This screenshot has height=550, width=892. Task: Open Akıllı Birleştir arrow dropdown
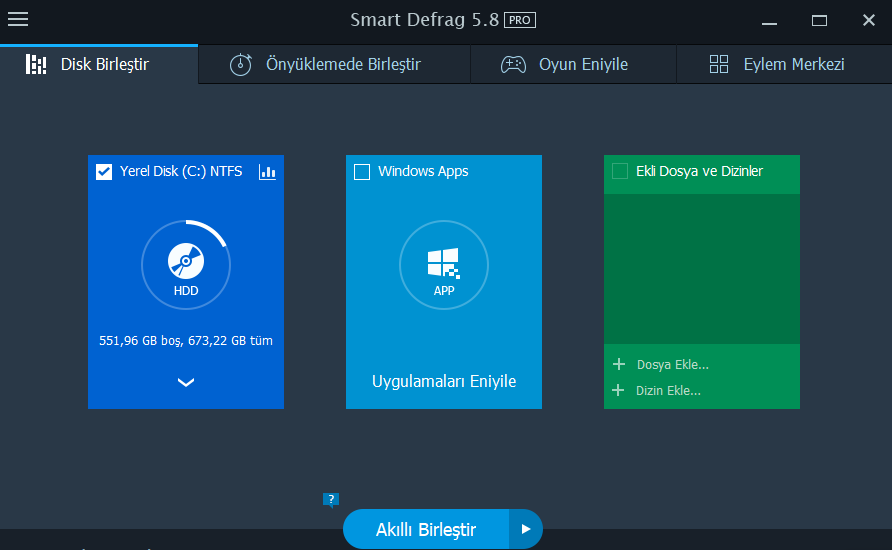[x=526, y=530]
